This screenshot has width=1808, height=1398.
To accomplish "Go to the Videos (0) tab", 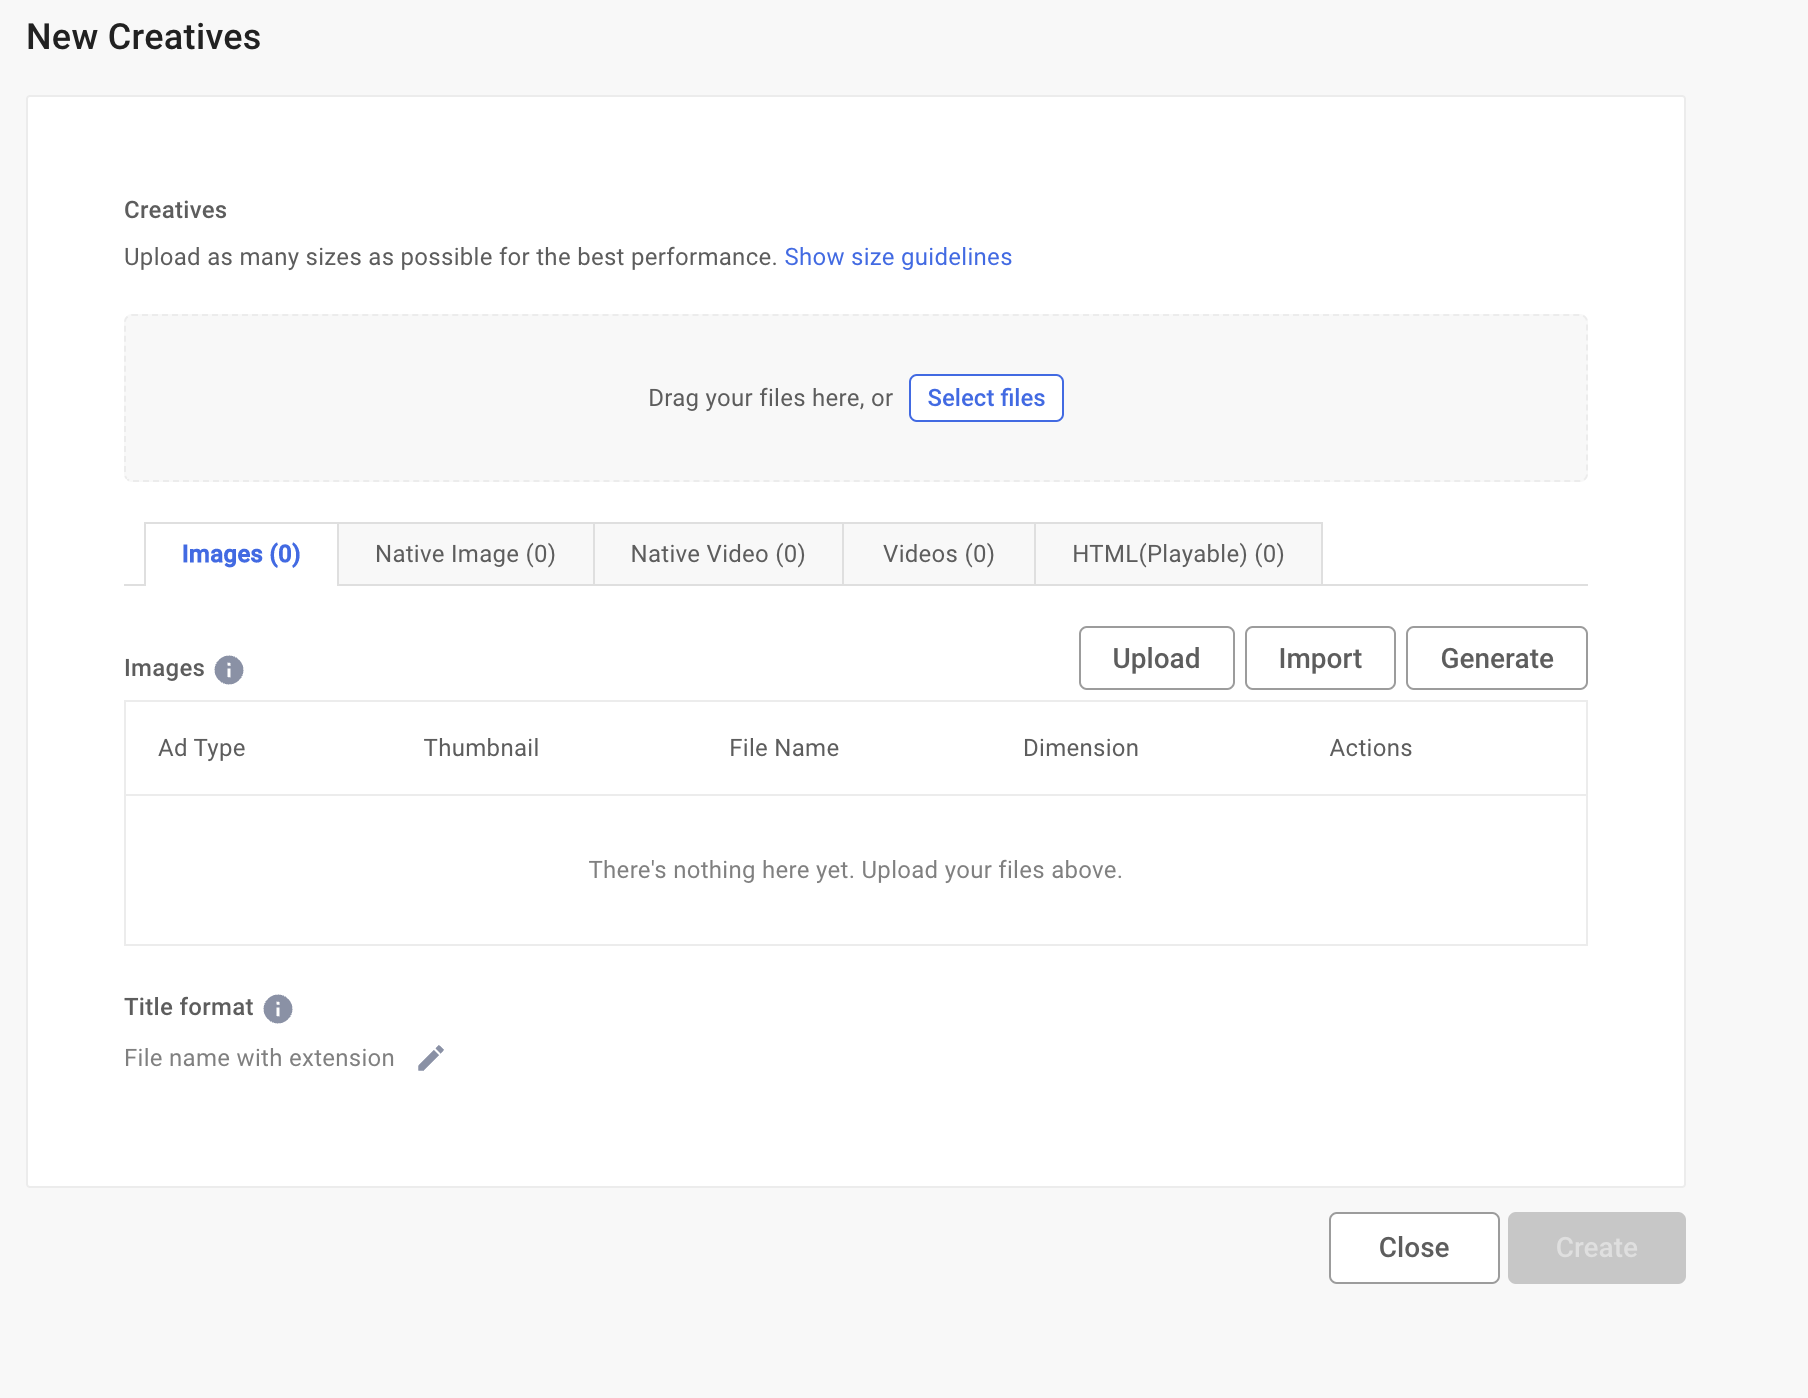I will pyautogui.click(x=938, y=554).
